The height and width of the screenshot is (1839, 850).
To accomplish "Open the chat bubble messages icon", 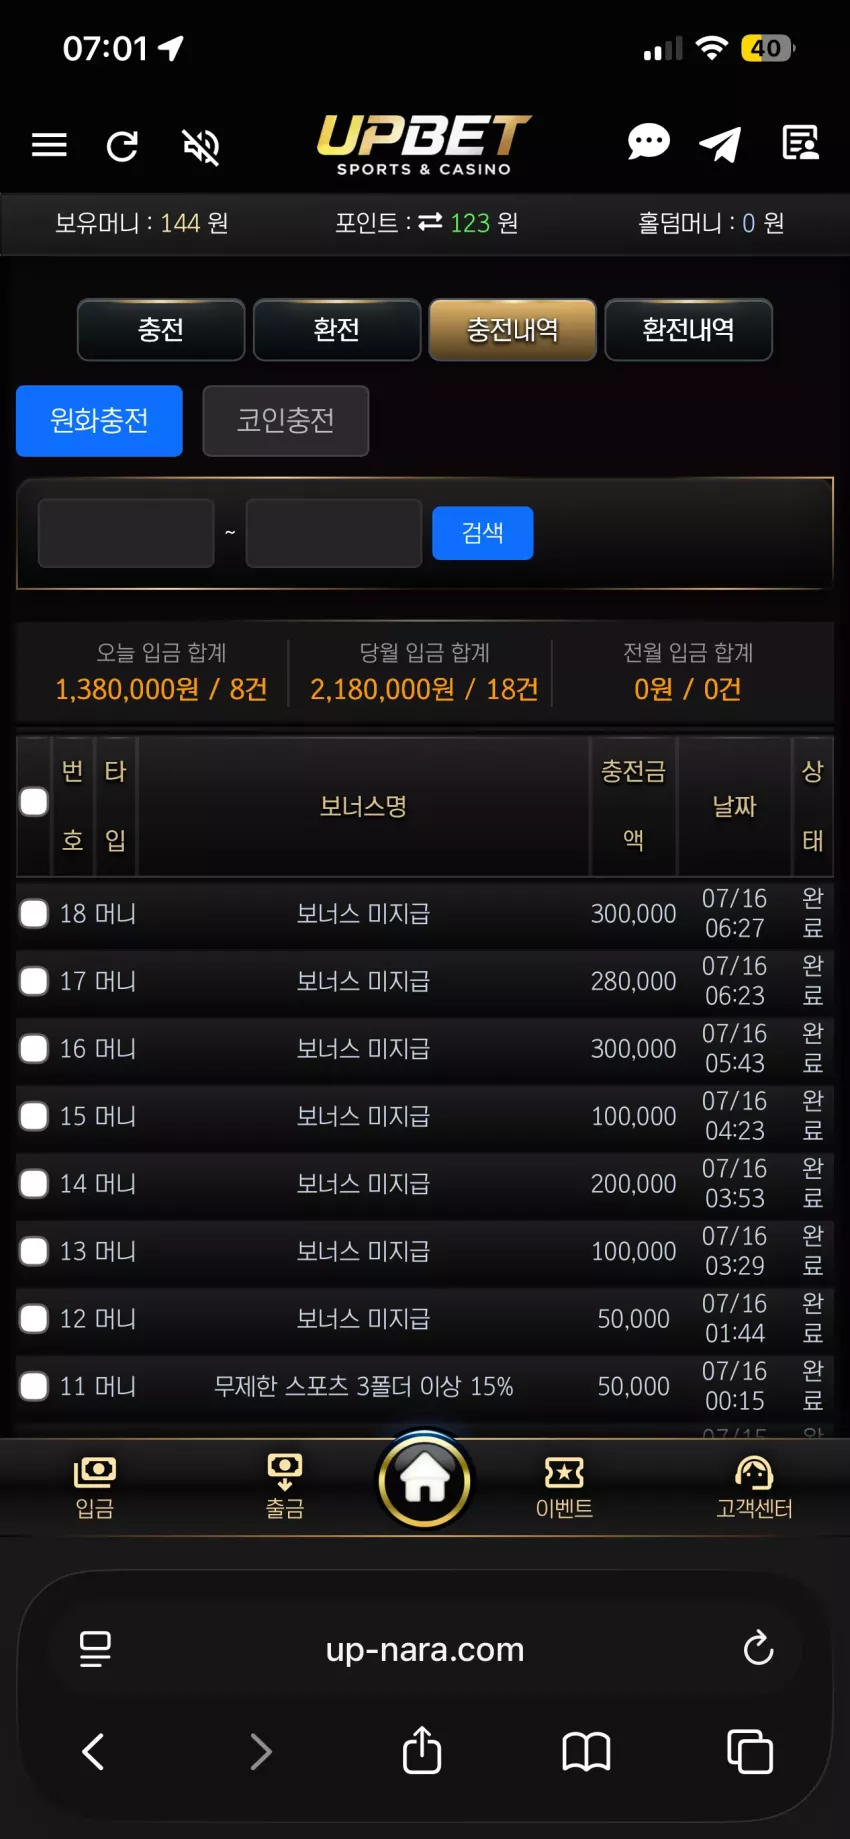I will pos(648,143).
